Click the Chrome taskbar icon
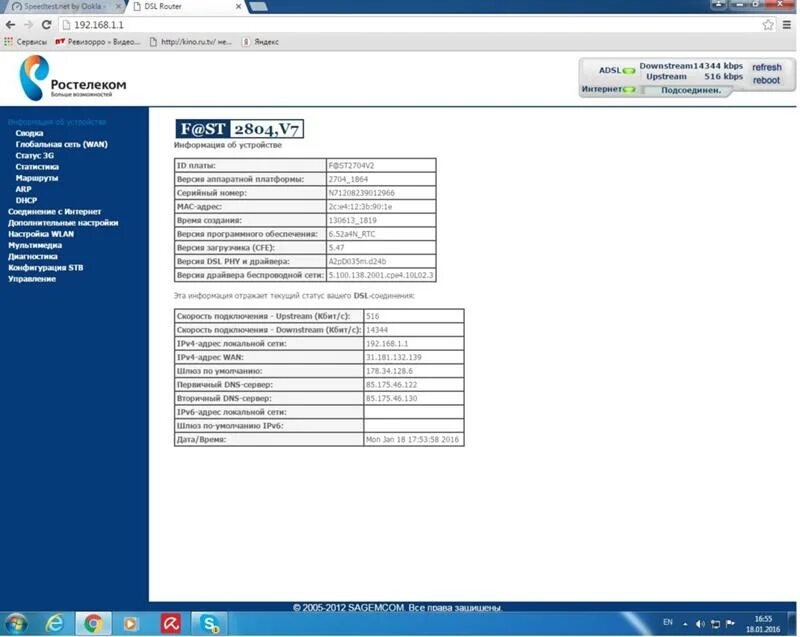This screenshot has width=800, height=637. (x=93, y=623)
